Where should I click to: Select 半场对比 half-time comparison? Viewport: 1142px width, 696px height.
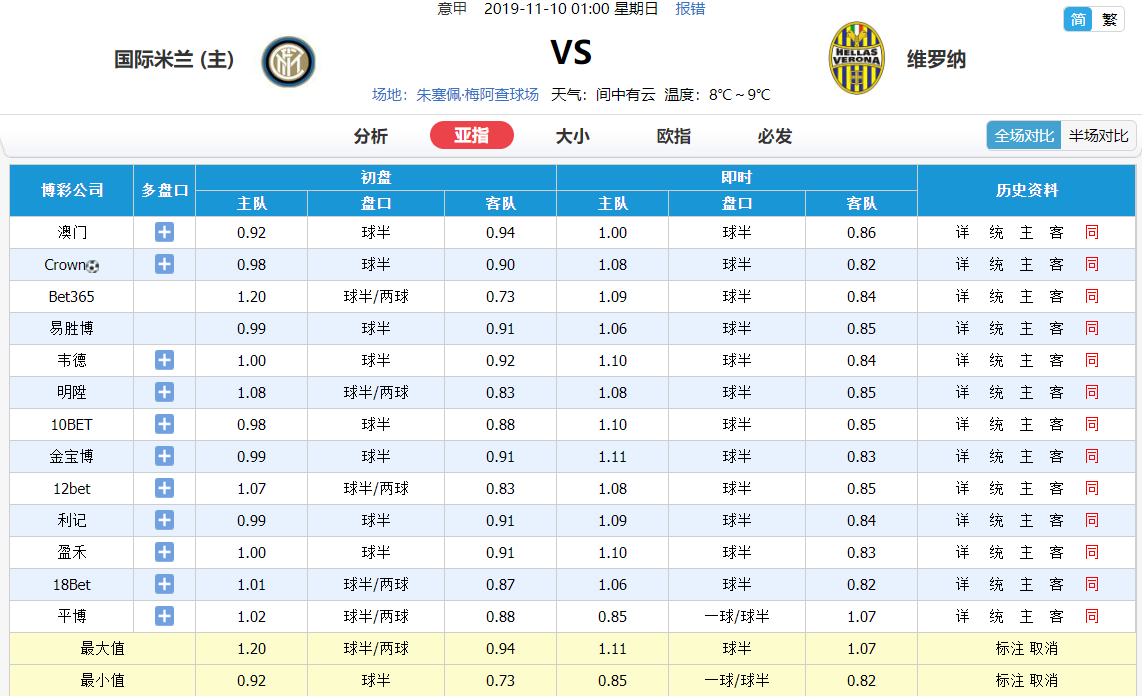1098,136
